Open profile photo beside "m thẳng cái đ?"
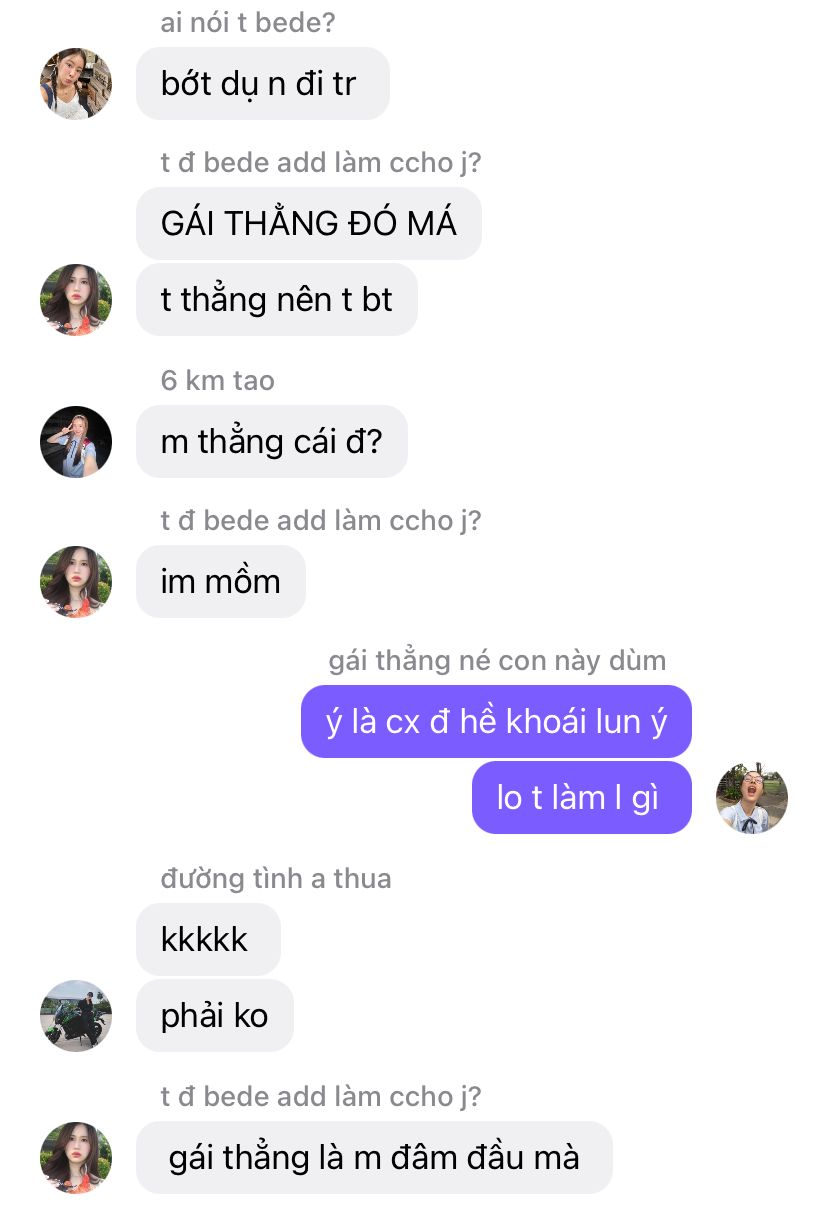Screen dimensions: 828x1228 coord(76,441)
